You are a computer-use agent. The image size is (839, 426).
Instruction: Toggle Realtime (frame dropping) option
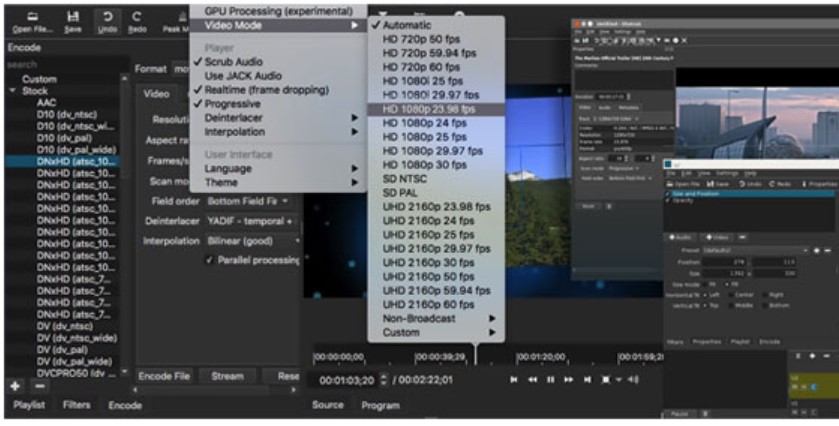[278, 90]
